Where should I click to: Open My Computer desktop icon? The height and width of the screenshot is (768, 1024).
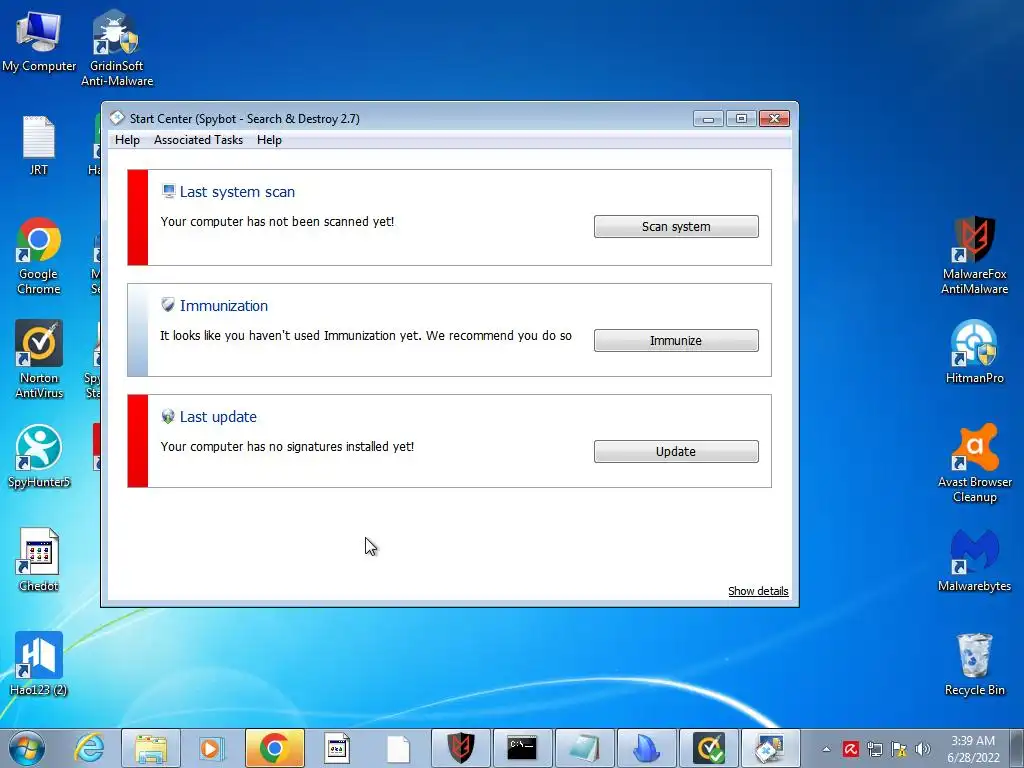pos(39,41)
